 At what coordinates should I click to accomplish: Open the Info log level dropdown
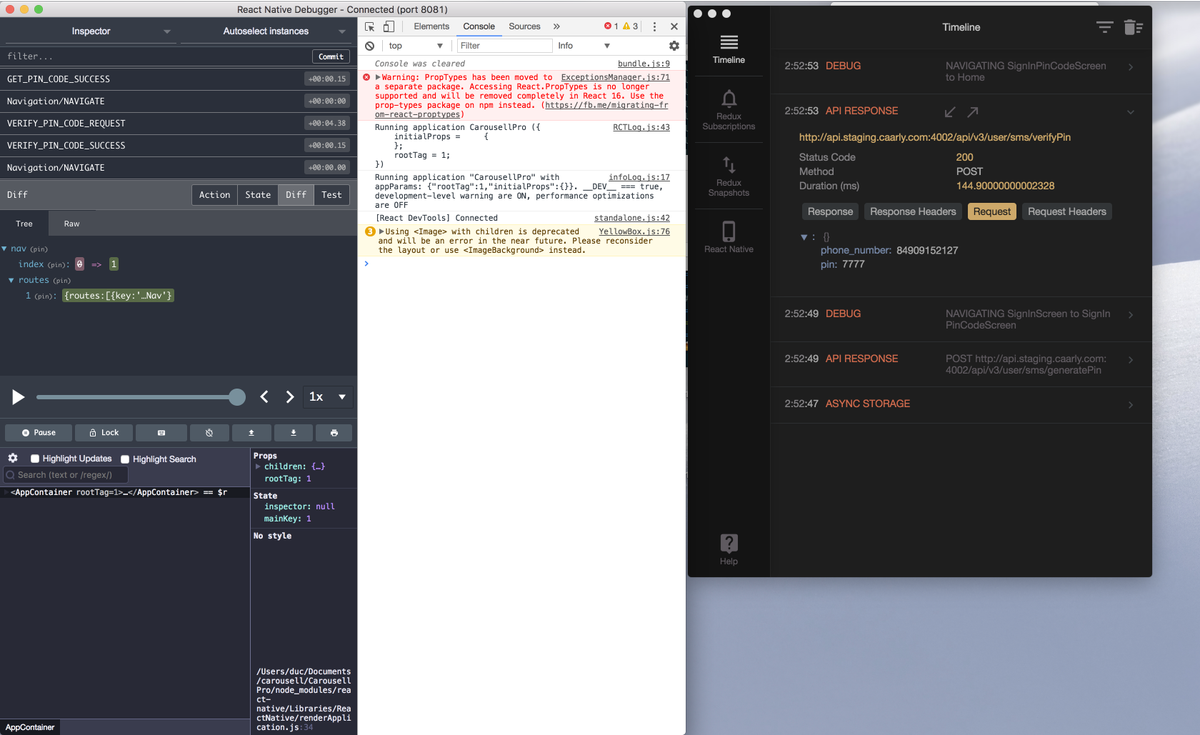tap(584, 46)
